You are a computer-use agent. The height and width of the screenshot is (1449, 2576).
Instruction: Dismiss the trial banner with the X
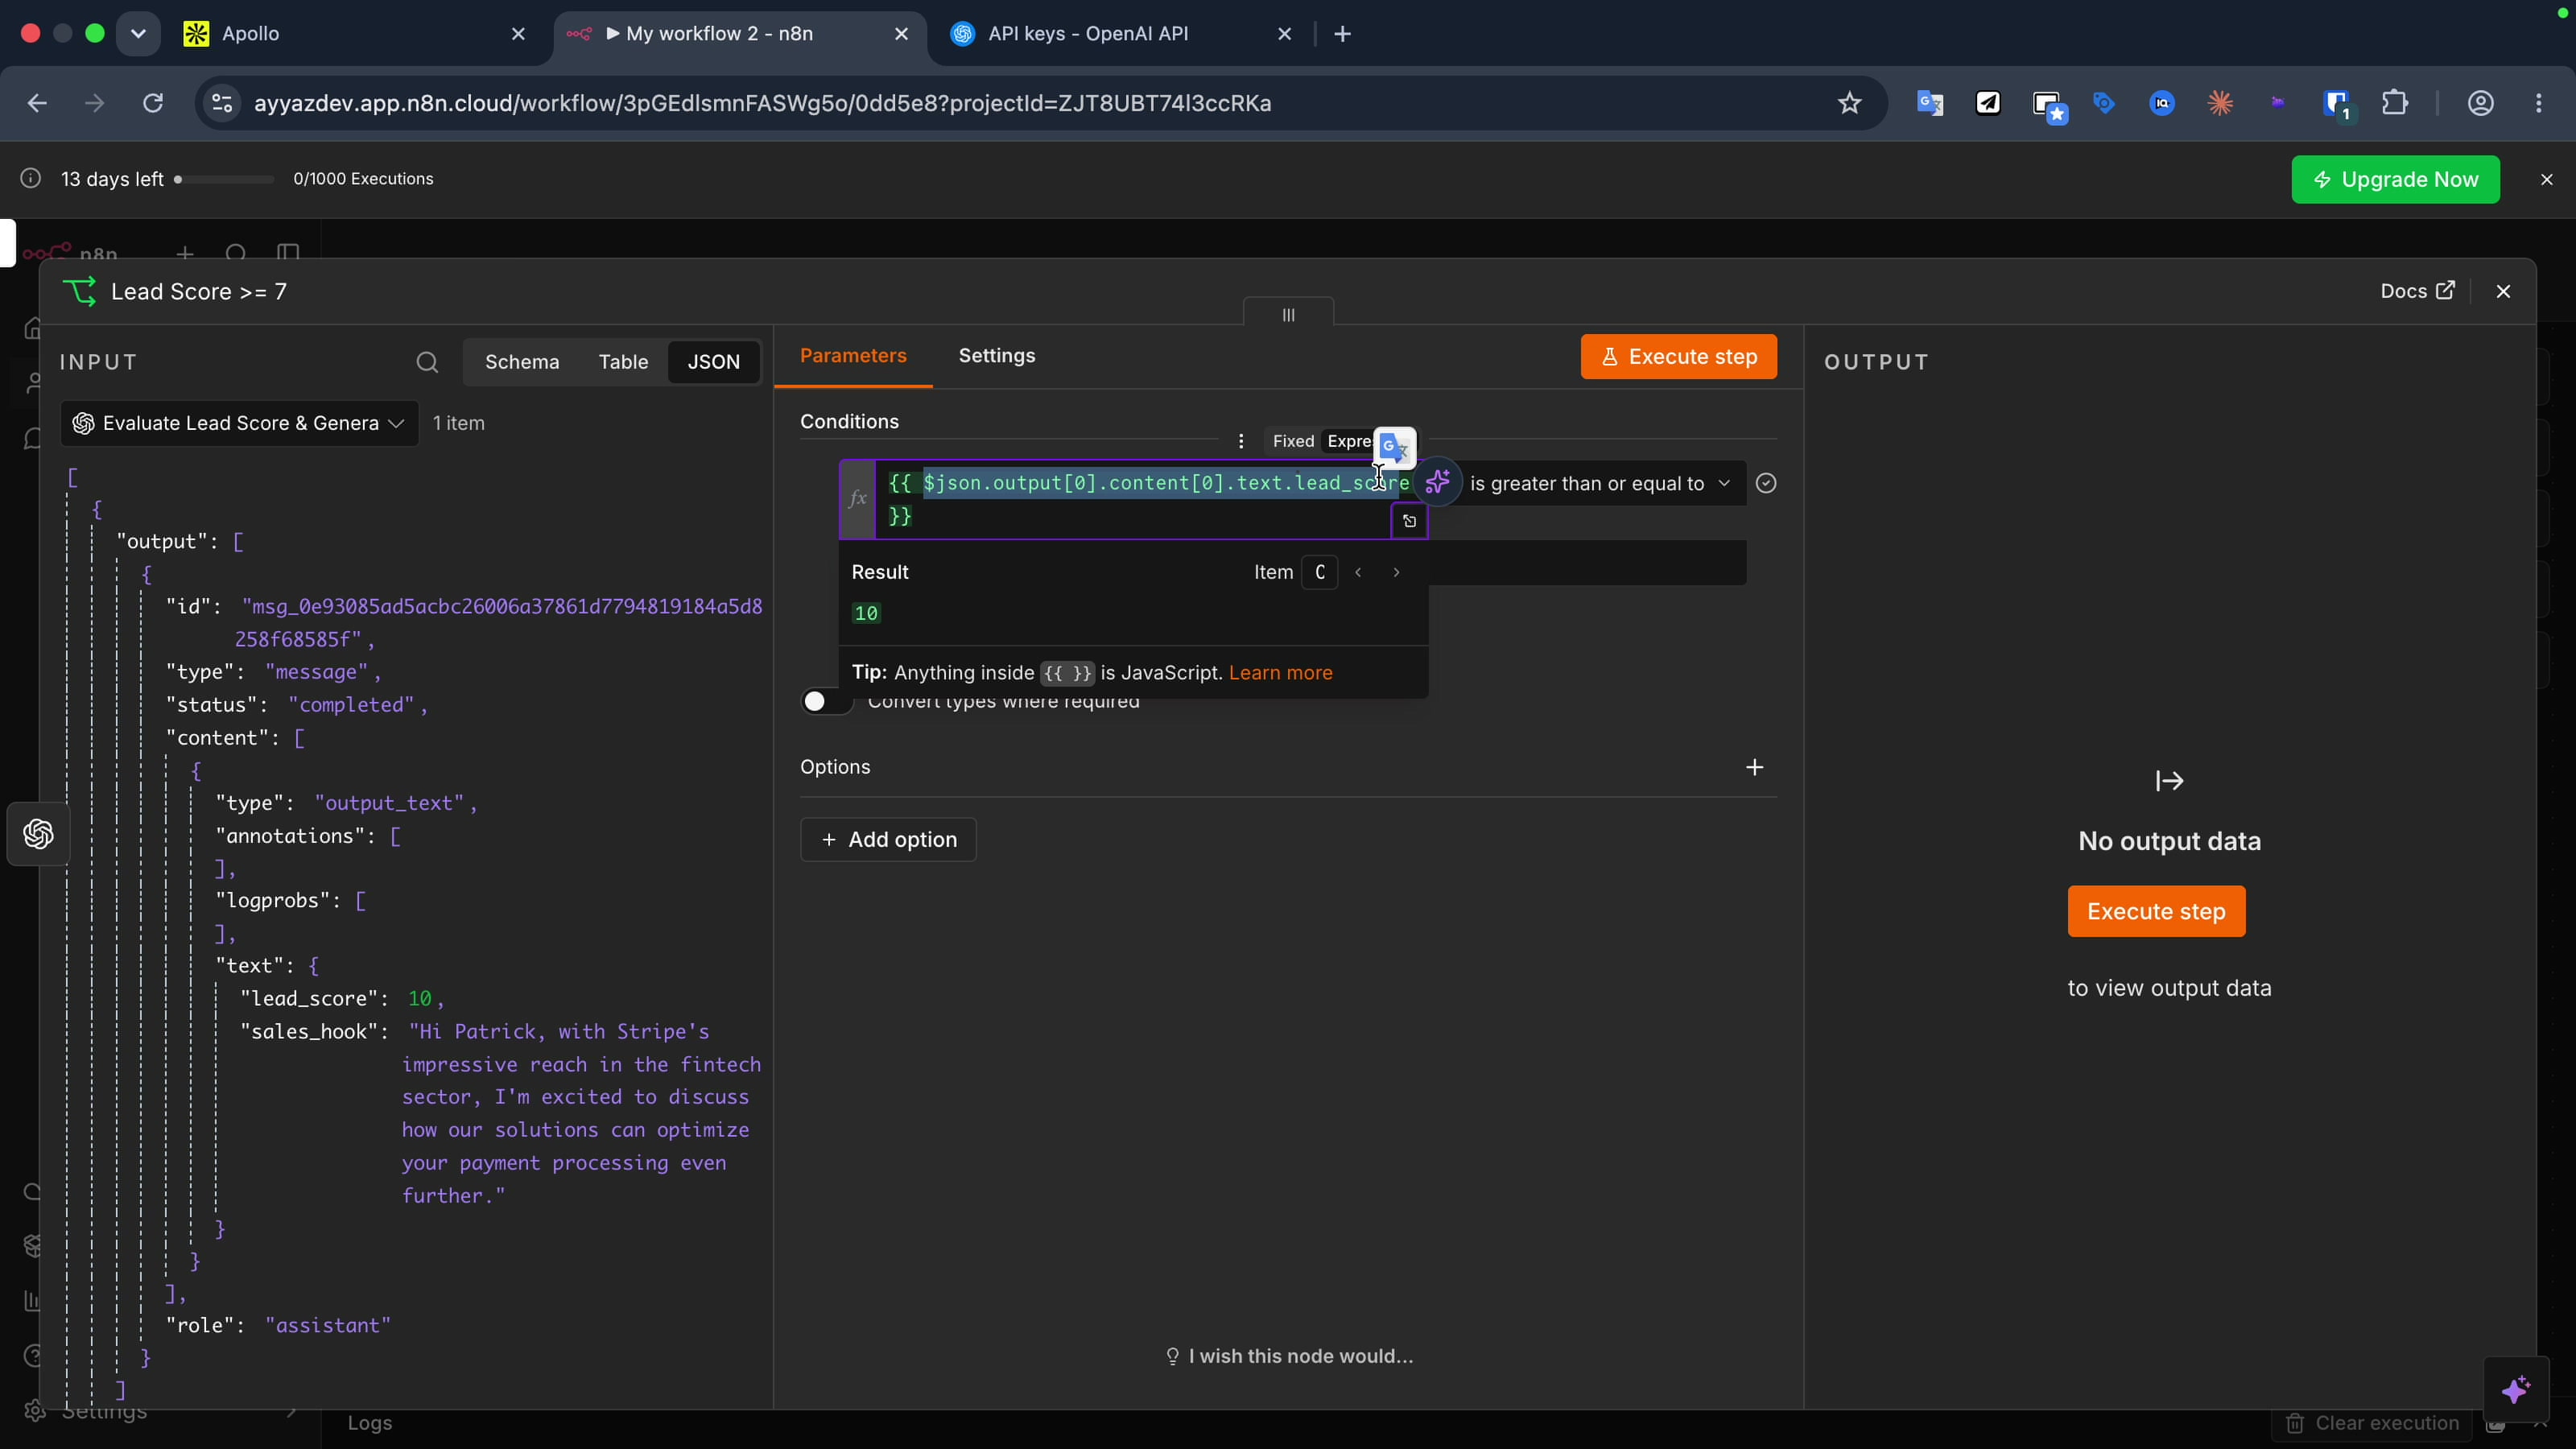(x=2547, y=179)
